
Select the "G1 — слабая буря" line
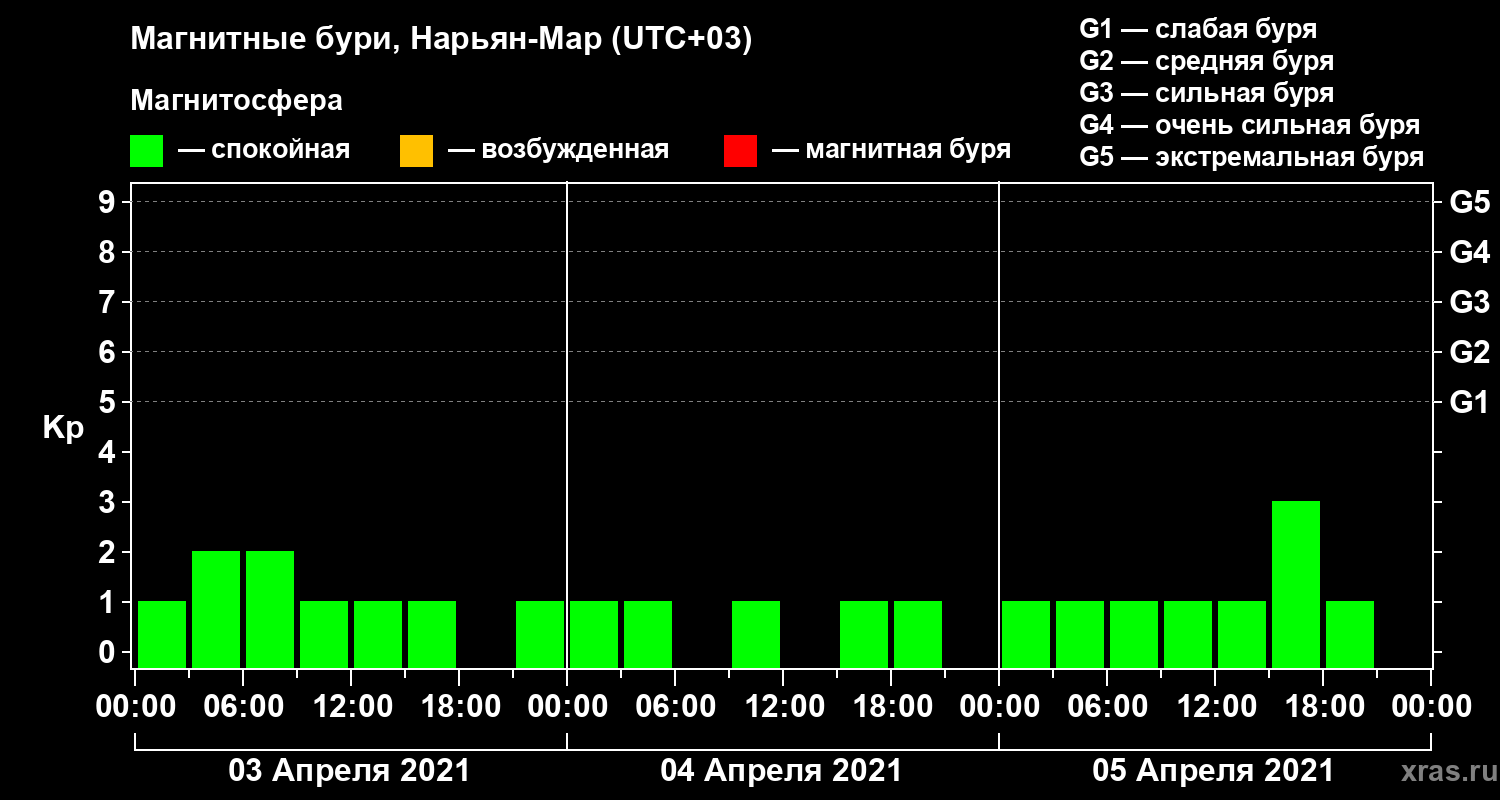pyautogui.click(x=1199, y=28)
